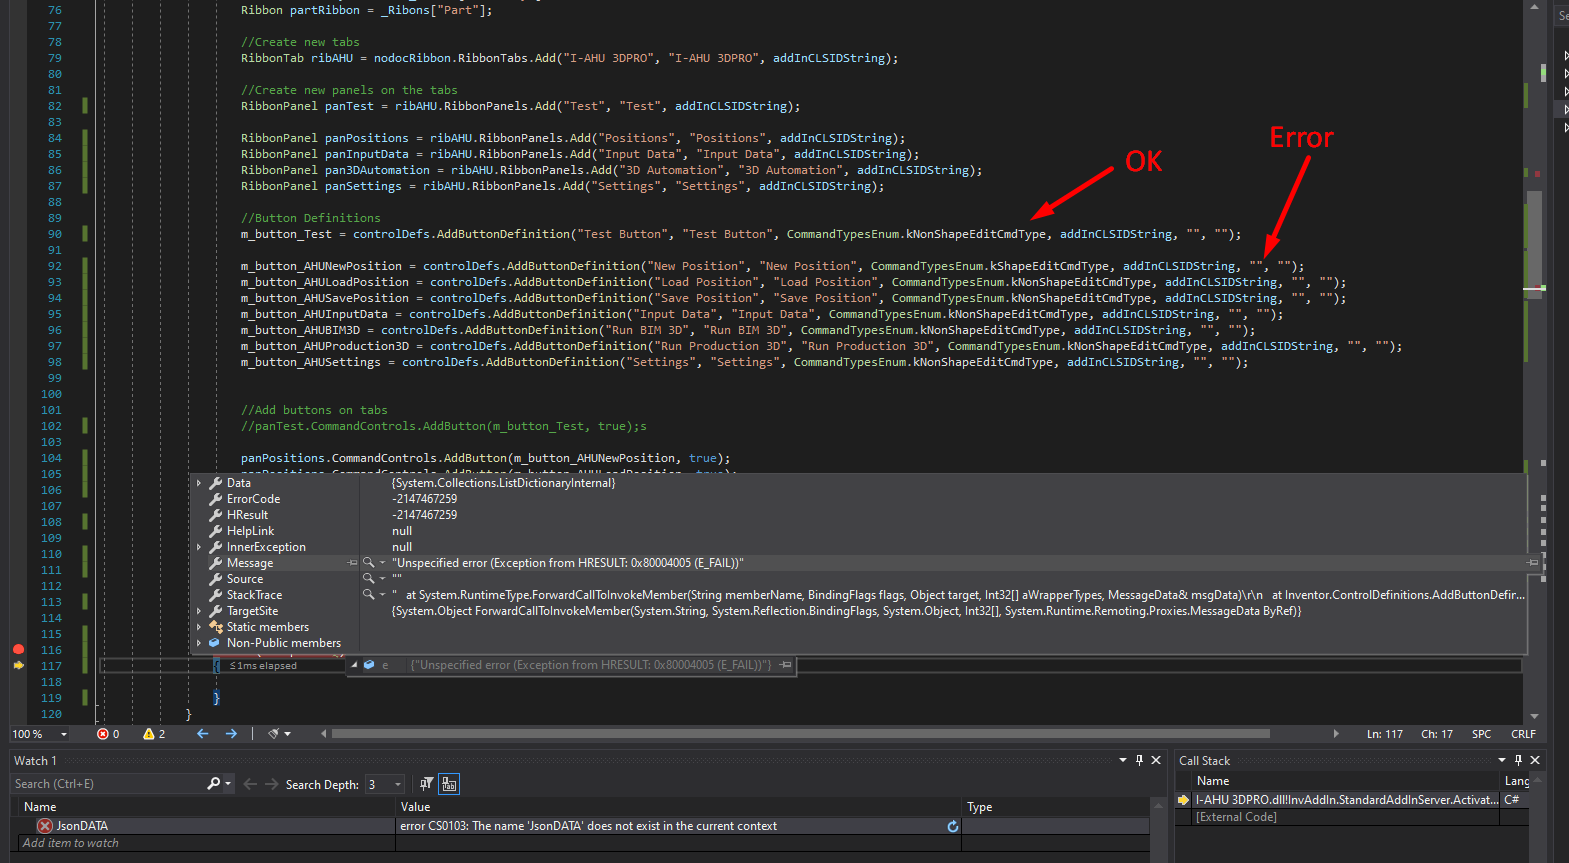The image size is (1569, 863).
Task: Click the Watch Type column header
Action: 1055,807
